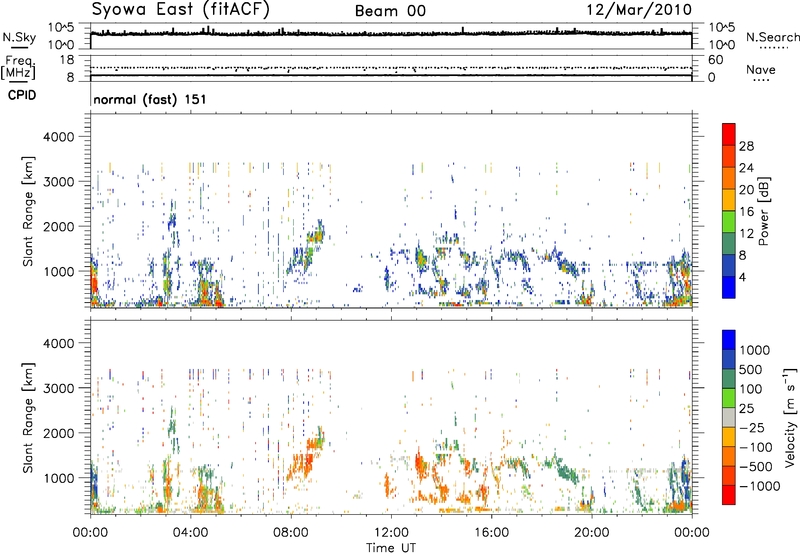The height and width of the screenshot is (554, 800).
Task: Click the '-25' velocity colorbar label
Action: 753,428
